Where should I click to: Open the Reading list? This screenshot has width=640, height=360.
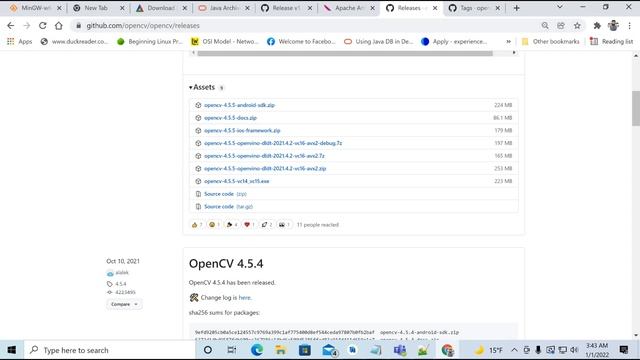(x=611, y=42)
